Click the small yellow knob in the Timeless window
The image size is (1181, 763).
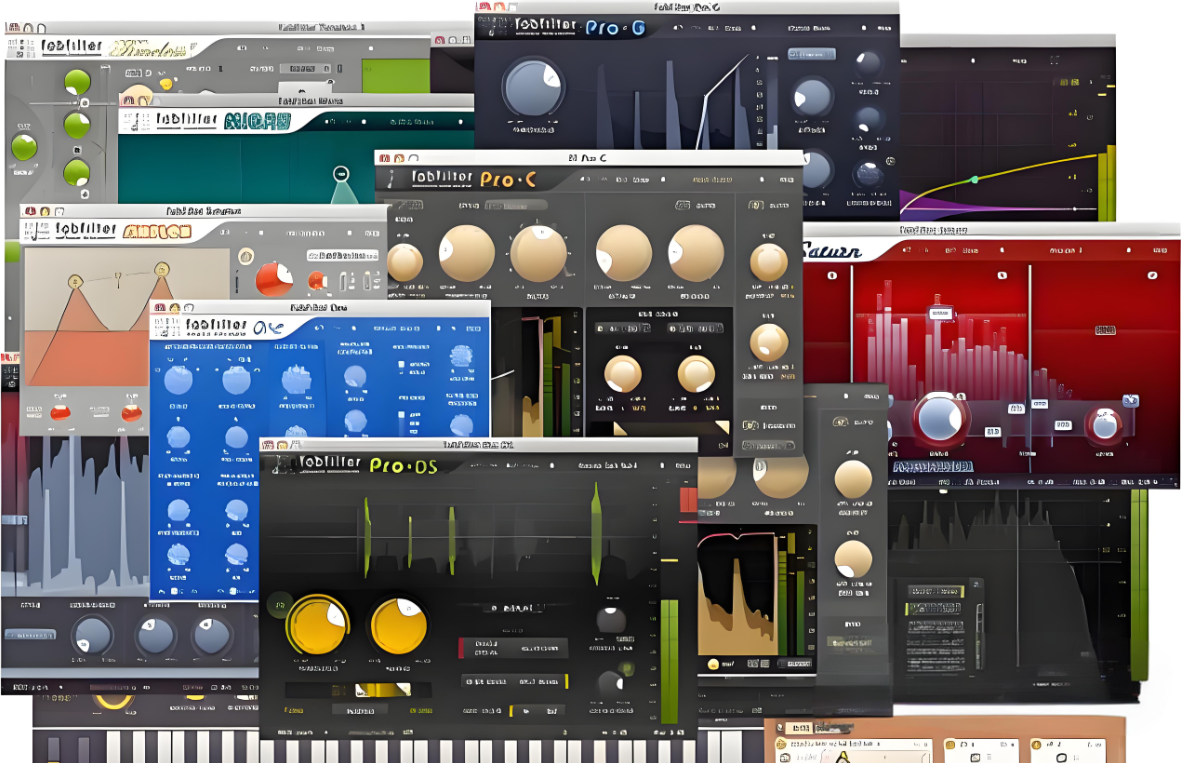(166, 84)
